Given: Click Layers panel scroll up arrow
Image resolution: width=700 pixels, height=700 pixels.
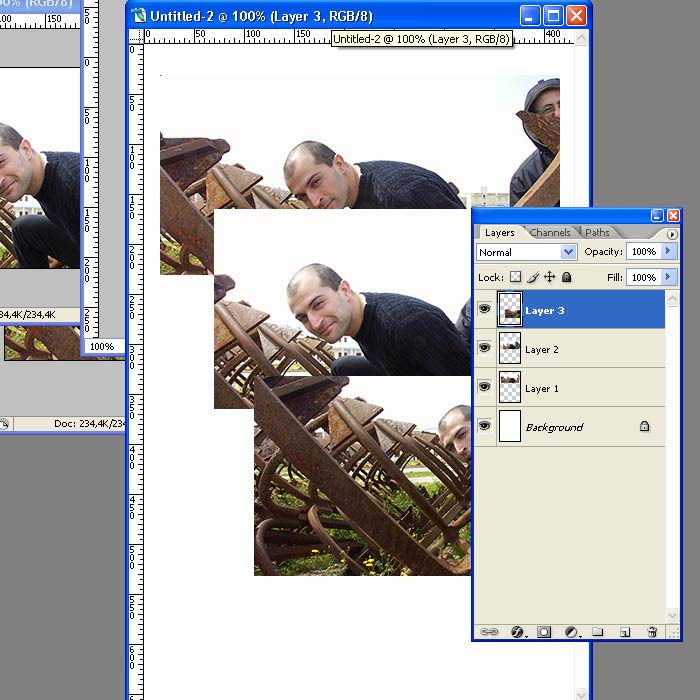Looking at the screenshot, I should click(x=672, y=298).
